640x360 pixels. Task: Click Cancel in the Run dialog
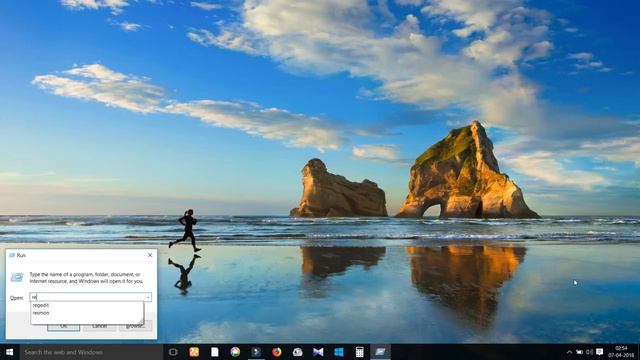99,326
